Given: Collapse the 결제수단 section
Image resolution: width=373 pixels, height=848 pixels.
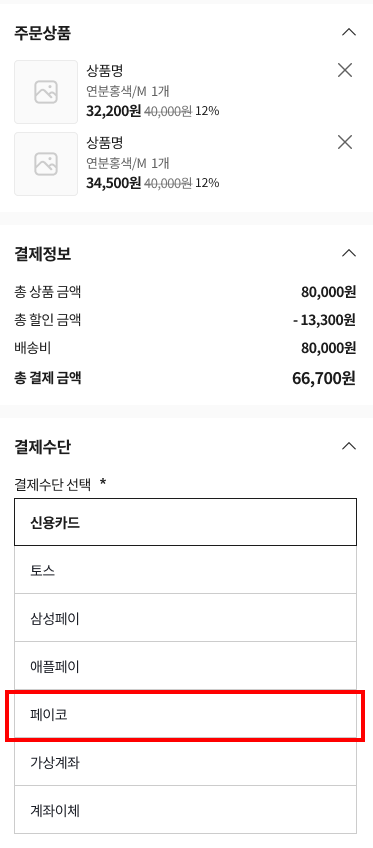Looking at the screenshot, I should click(x=349, y=446).
